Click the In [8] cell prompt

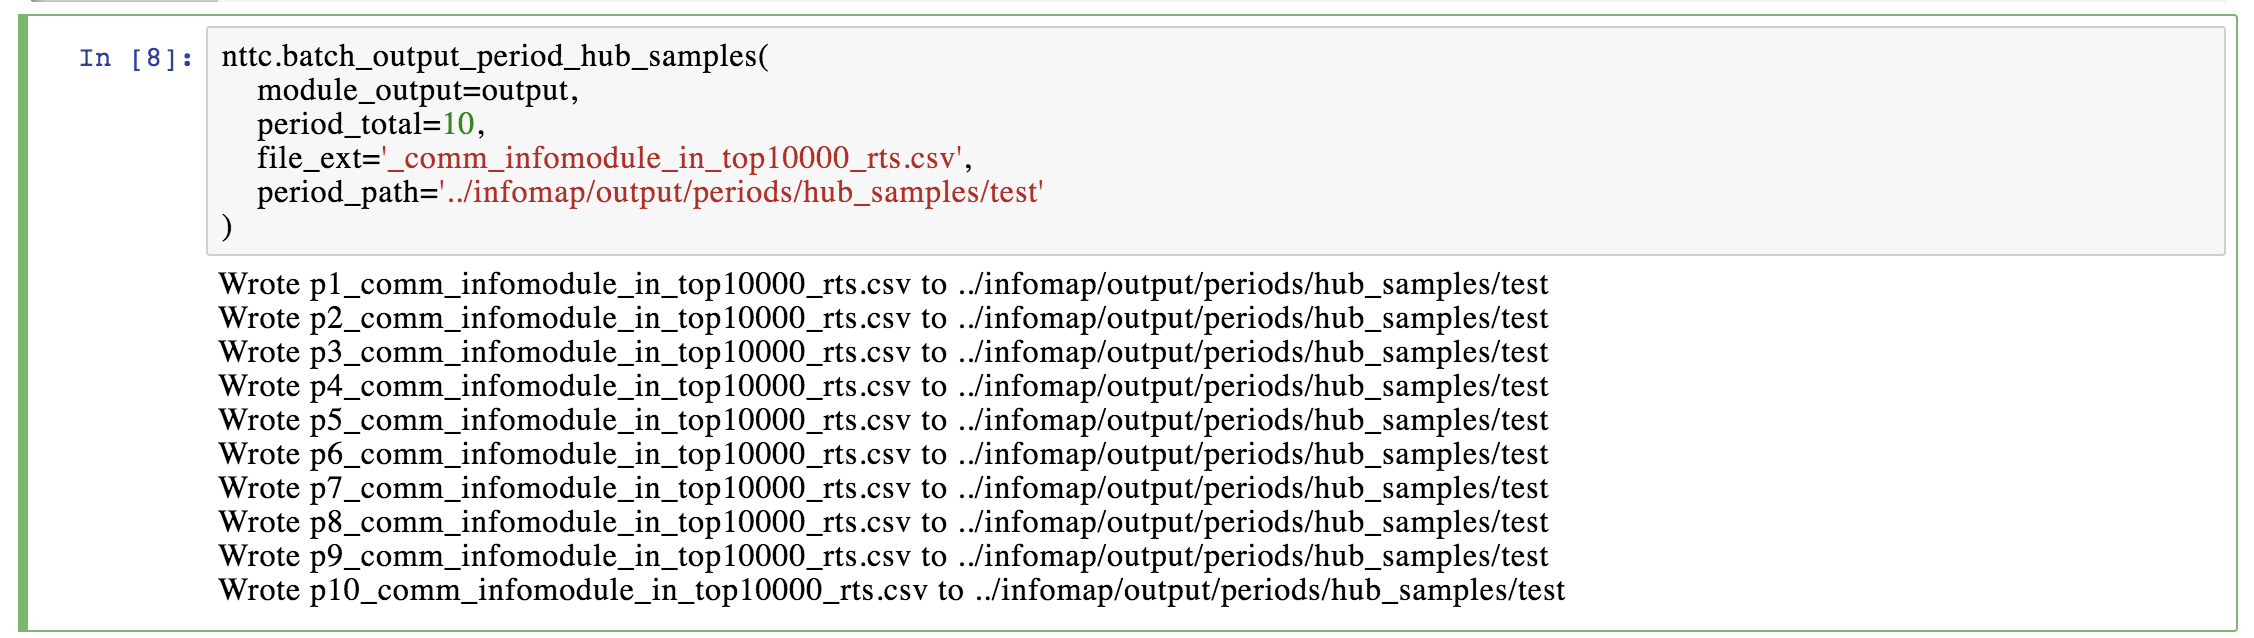[135, 58]
